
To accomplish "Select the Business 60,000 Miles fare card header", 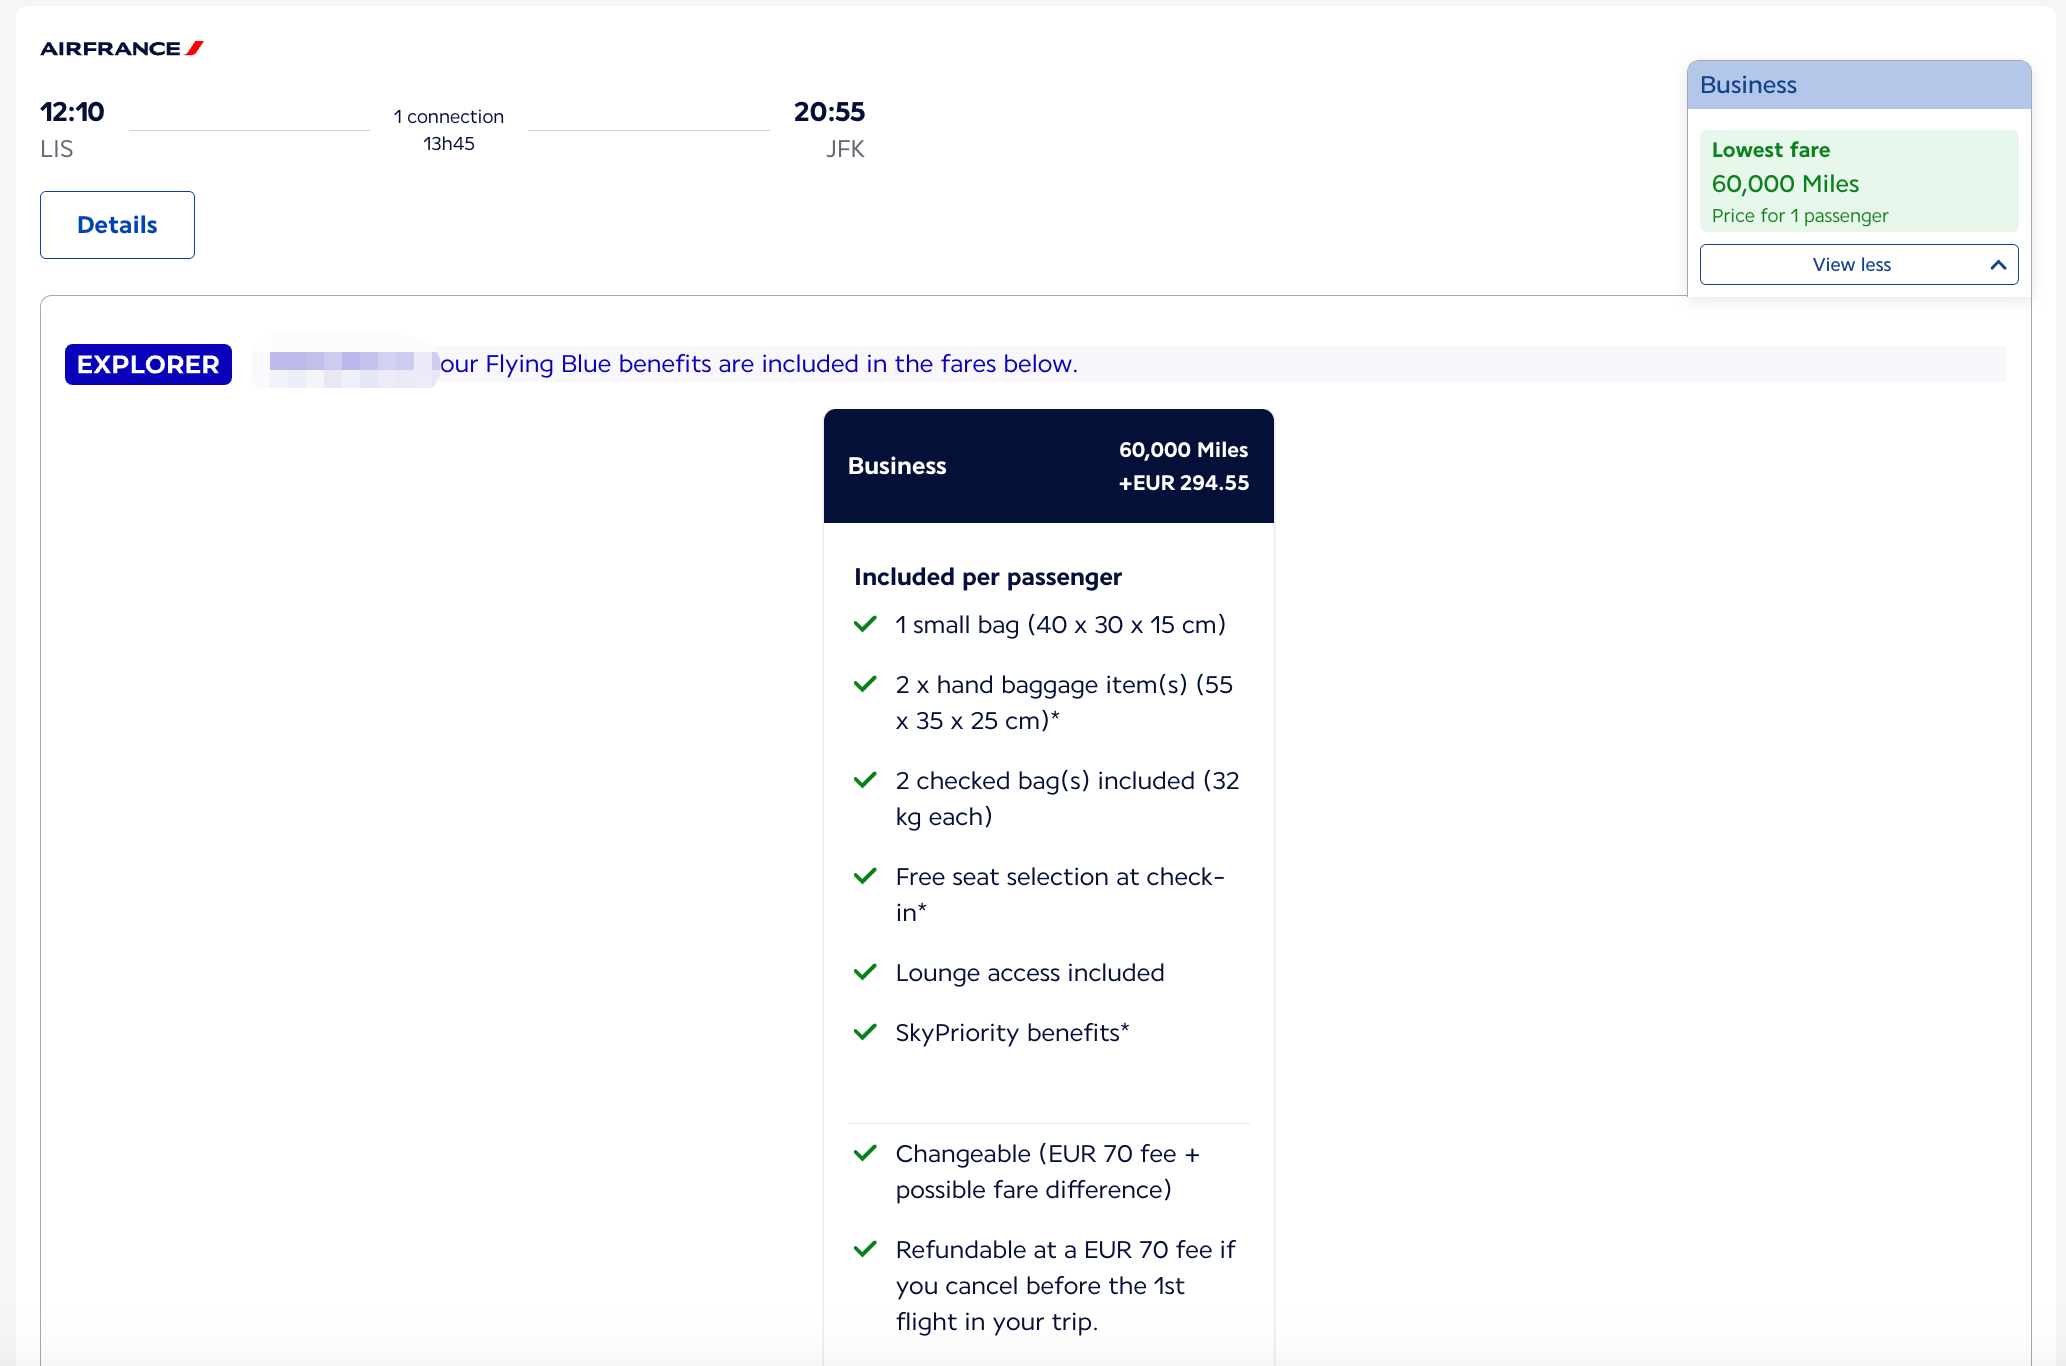I will coord(1049,466).
